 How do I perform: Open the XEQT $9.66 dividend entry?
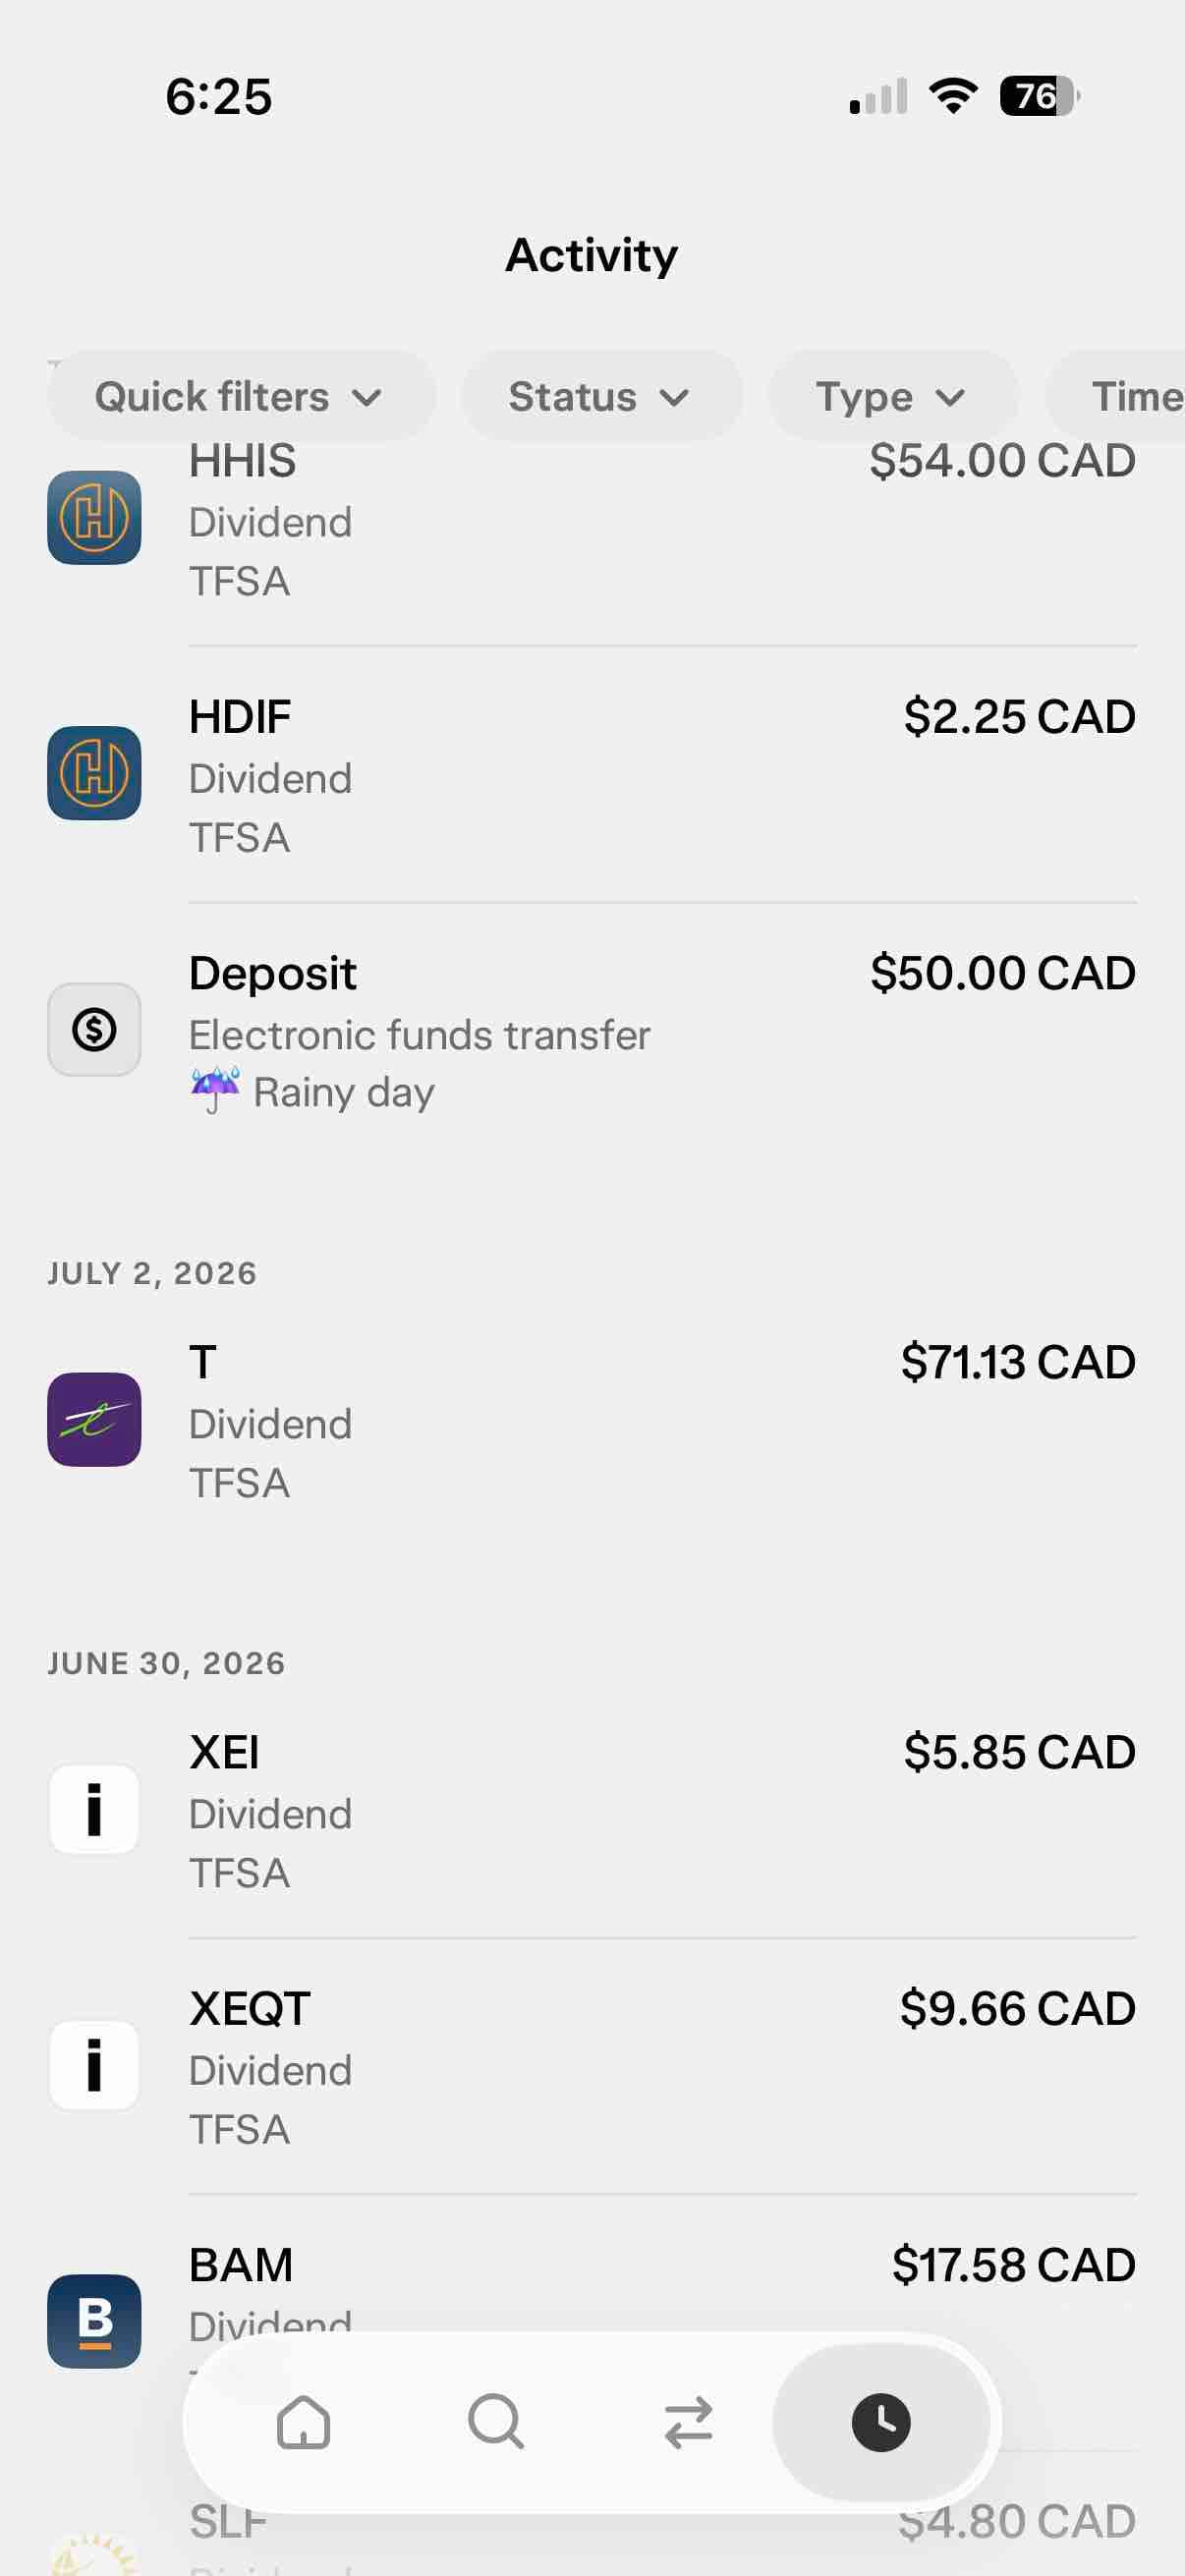[x=592, y=2067]
